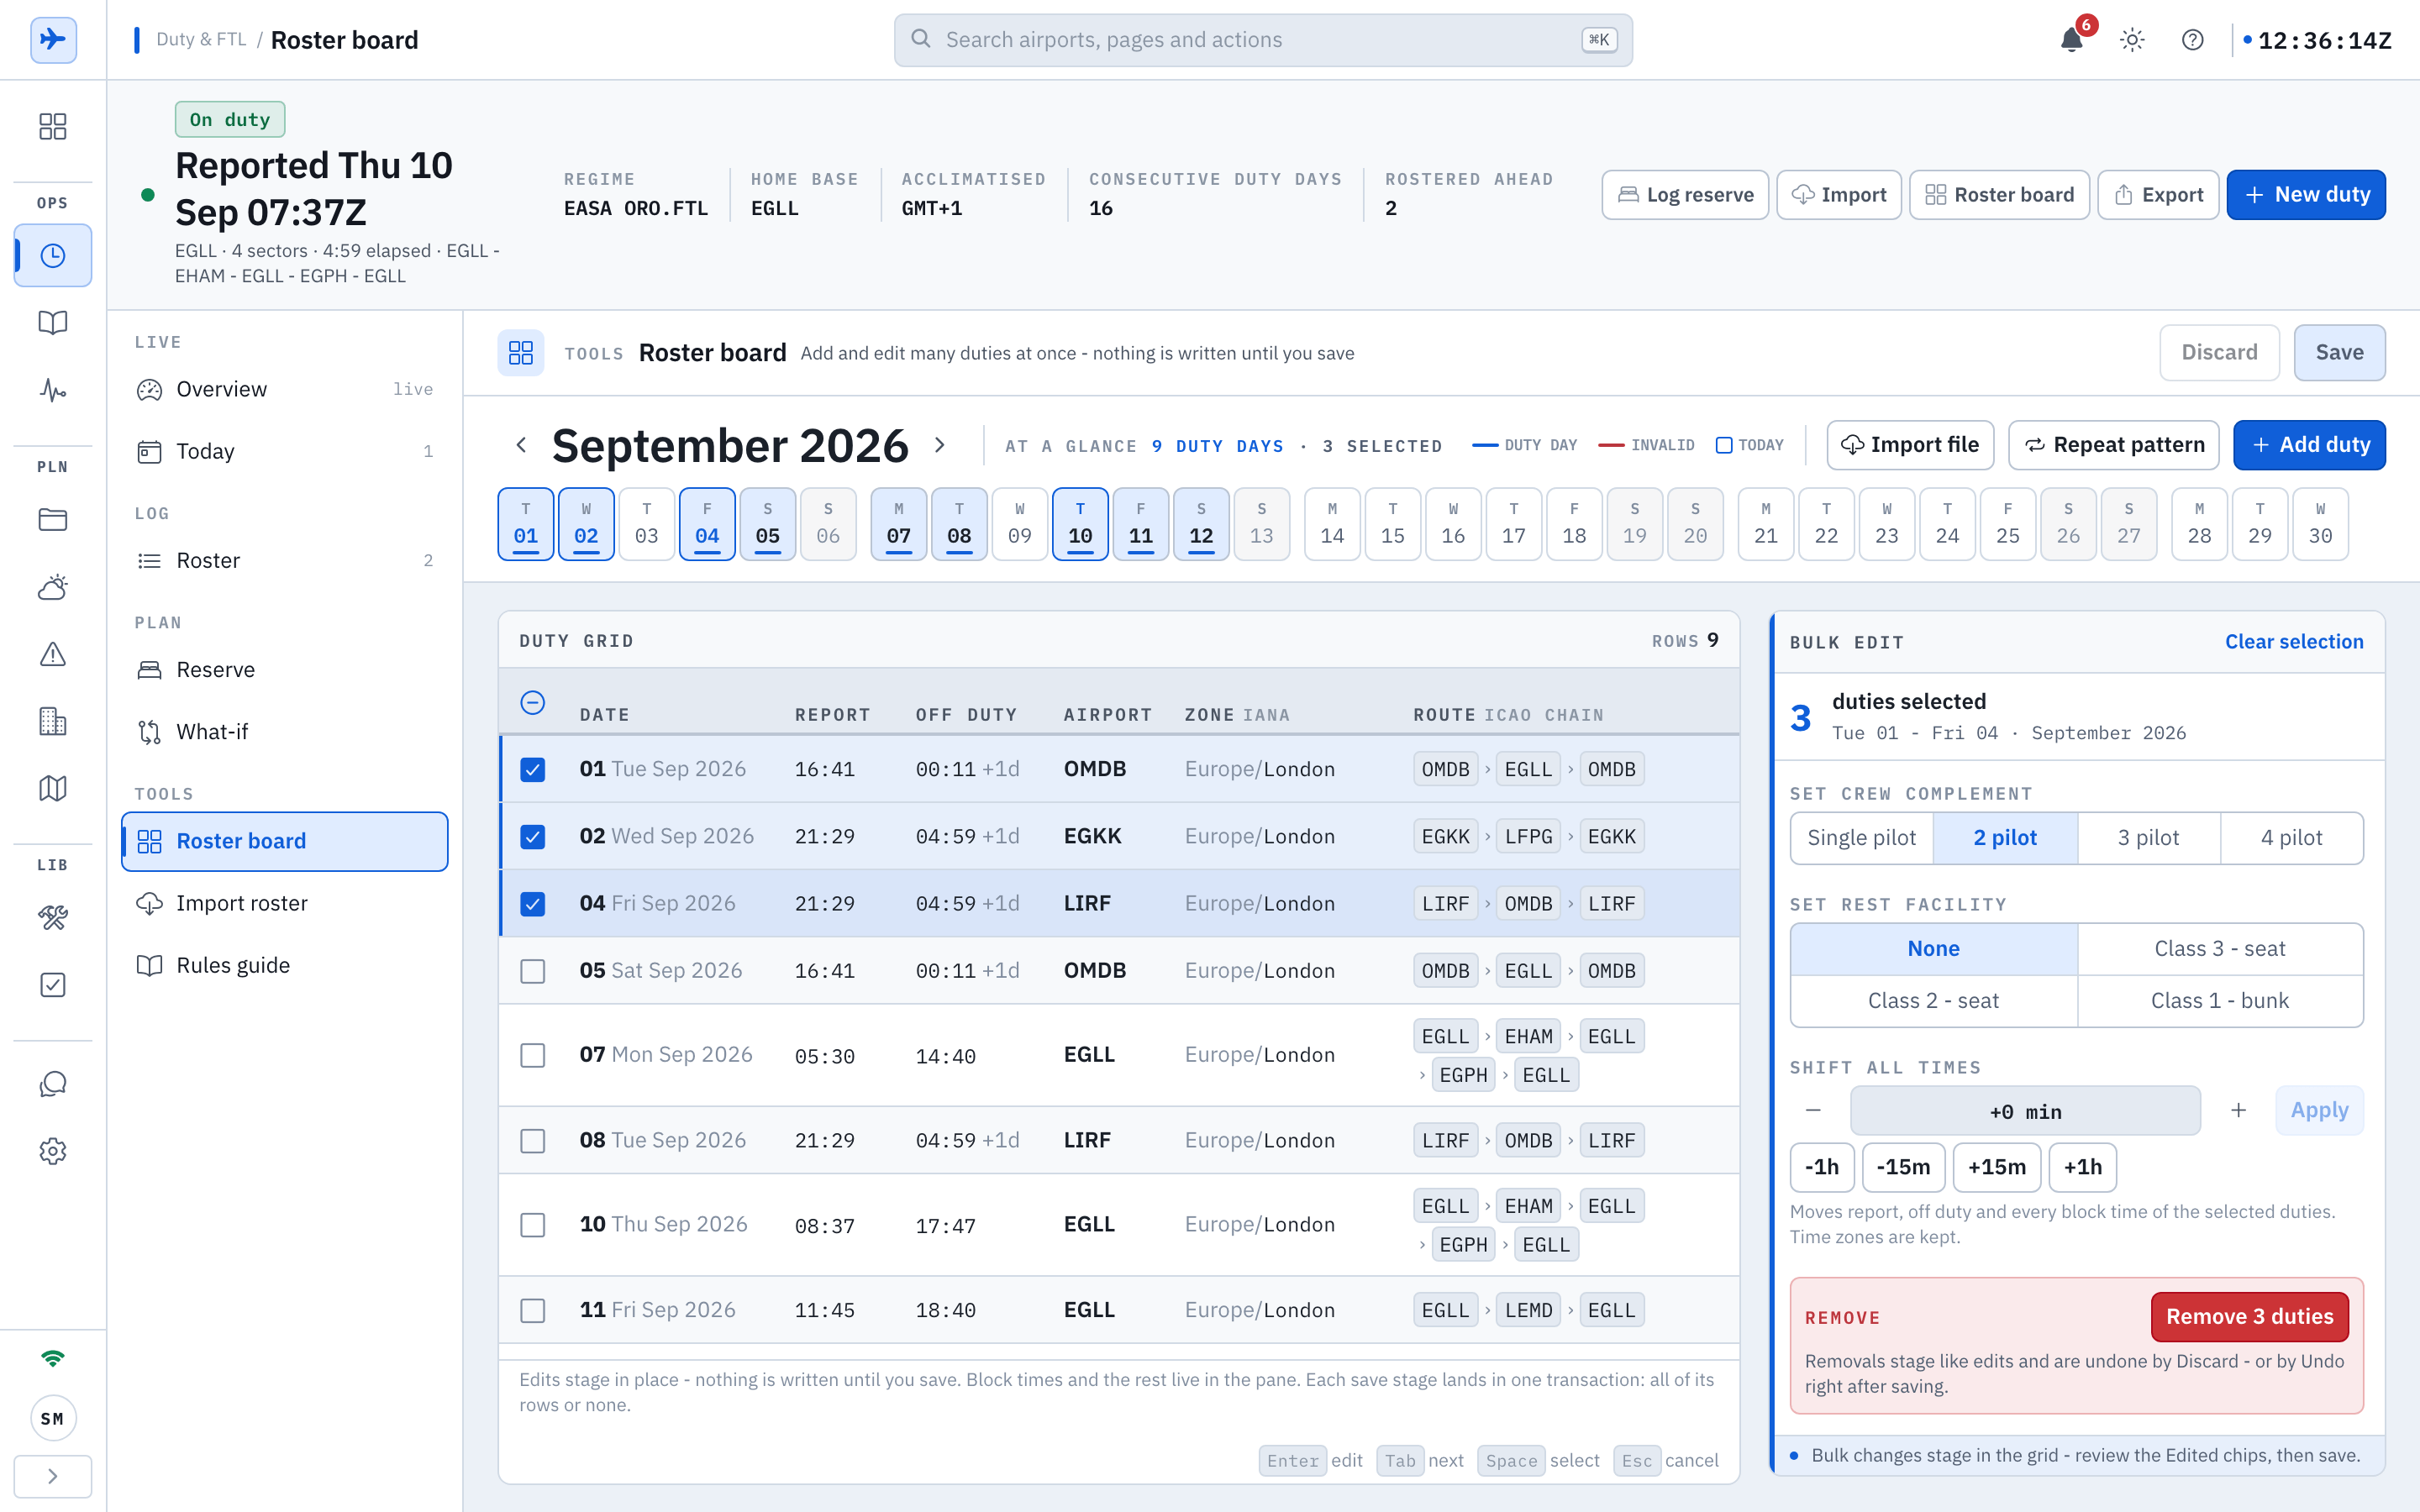The image size is (2420, 1512).
Task: Click the green wifi status icon
Action: click(53, 1357)
